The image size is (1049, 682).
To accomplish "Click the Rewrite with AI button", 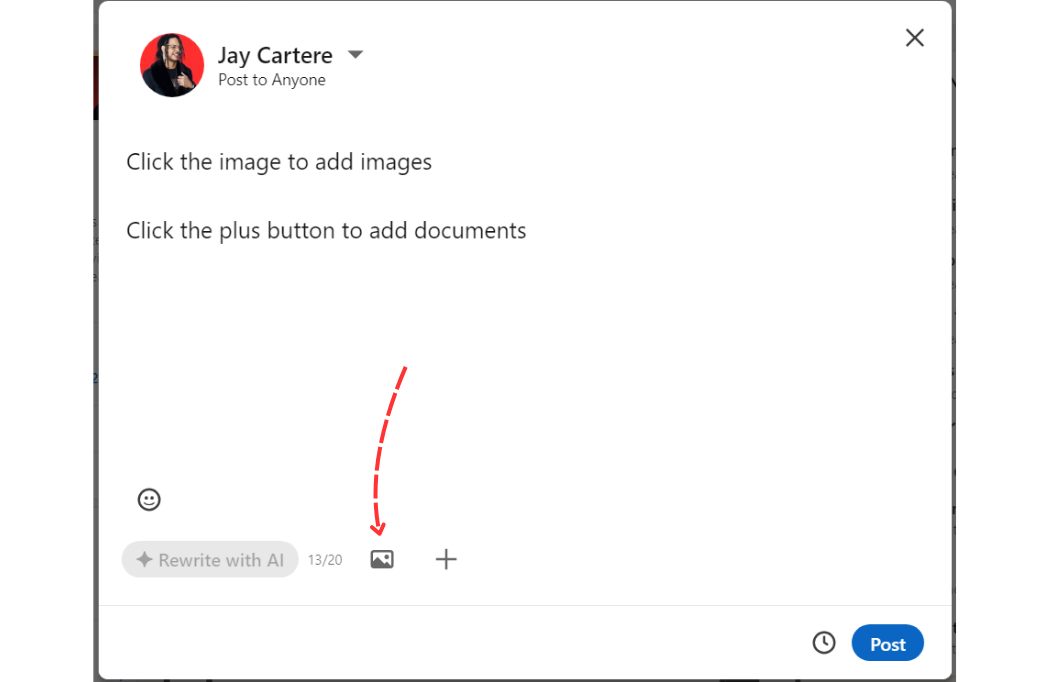I will 210,560.
